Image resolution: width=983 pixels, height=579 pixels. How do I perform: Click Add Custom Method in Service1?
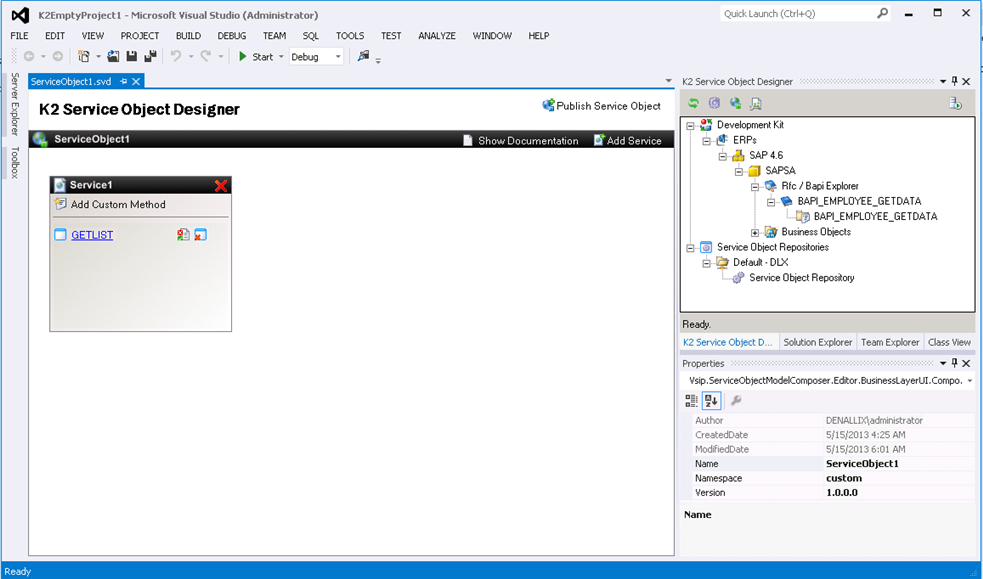point(110,204)
